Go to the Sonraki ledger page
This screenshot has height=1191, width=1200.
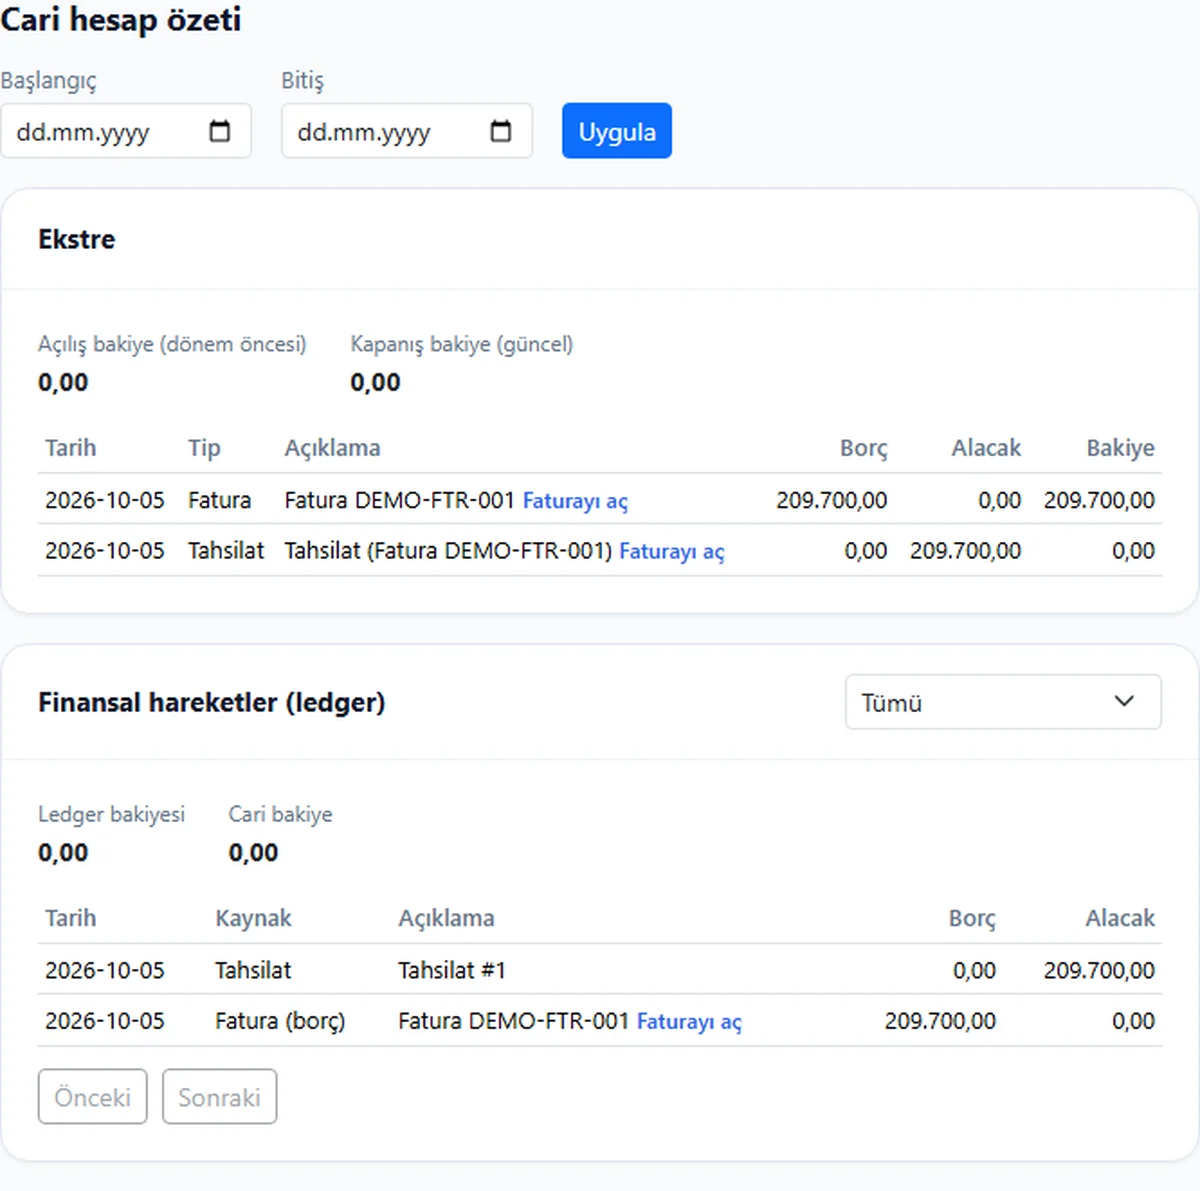(220, 1097)
